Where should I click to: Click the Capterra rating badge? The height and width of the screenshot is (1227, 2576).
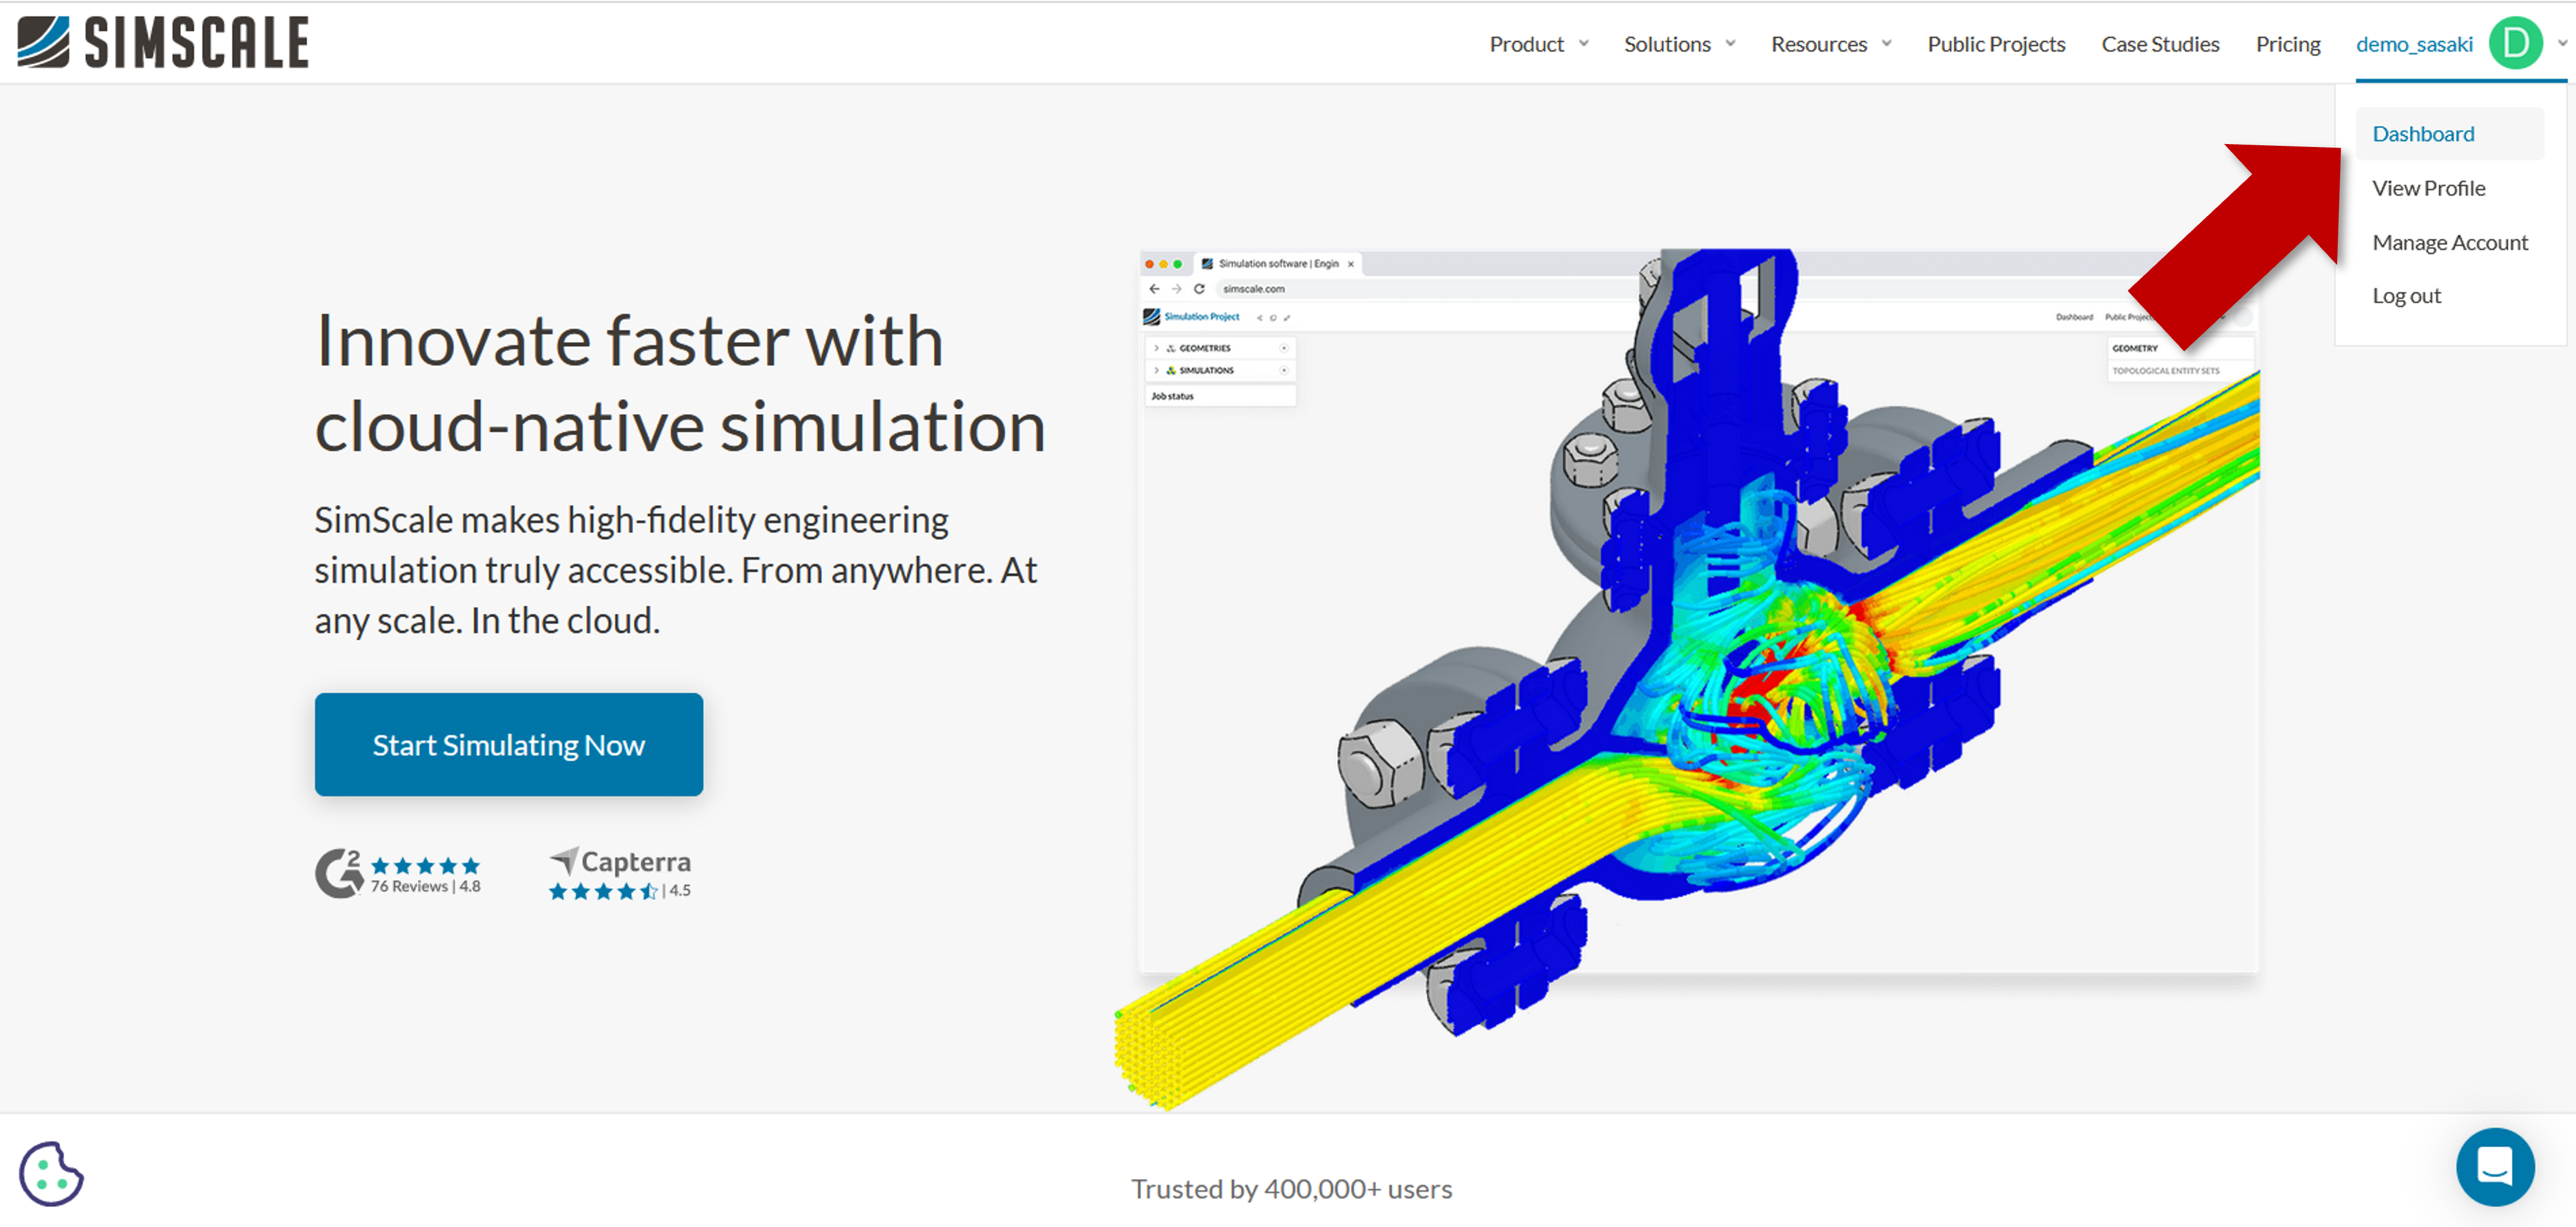point(620,873)
